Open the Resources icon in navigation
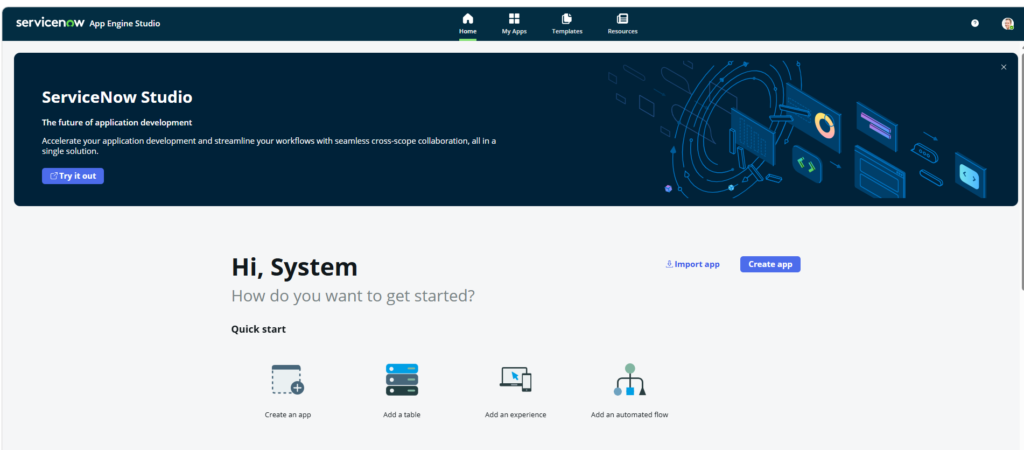 pyautogui.click(x=622, y=19)
